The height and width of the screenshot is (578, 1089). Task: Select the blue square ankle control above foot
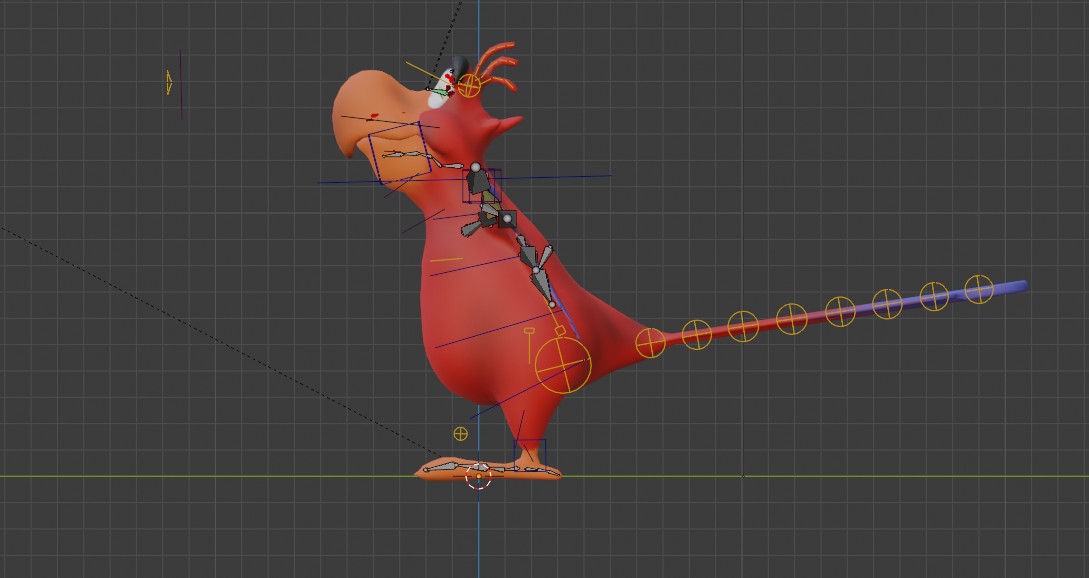530,453
